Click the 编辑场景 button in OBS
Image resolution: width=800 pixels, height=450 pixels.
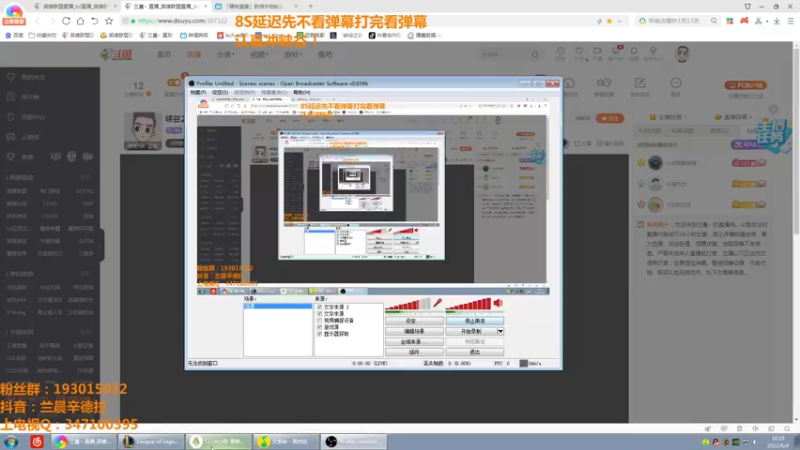(414, 331)
